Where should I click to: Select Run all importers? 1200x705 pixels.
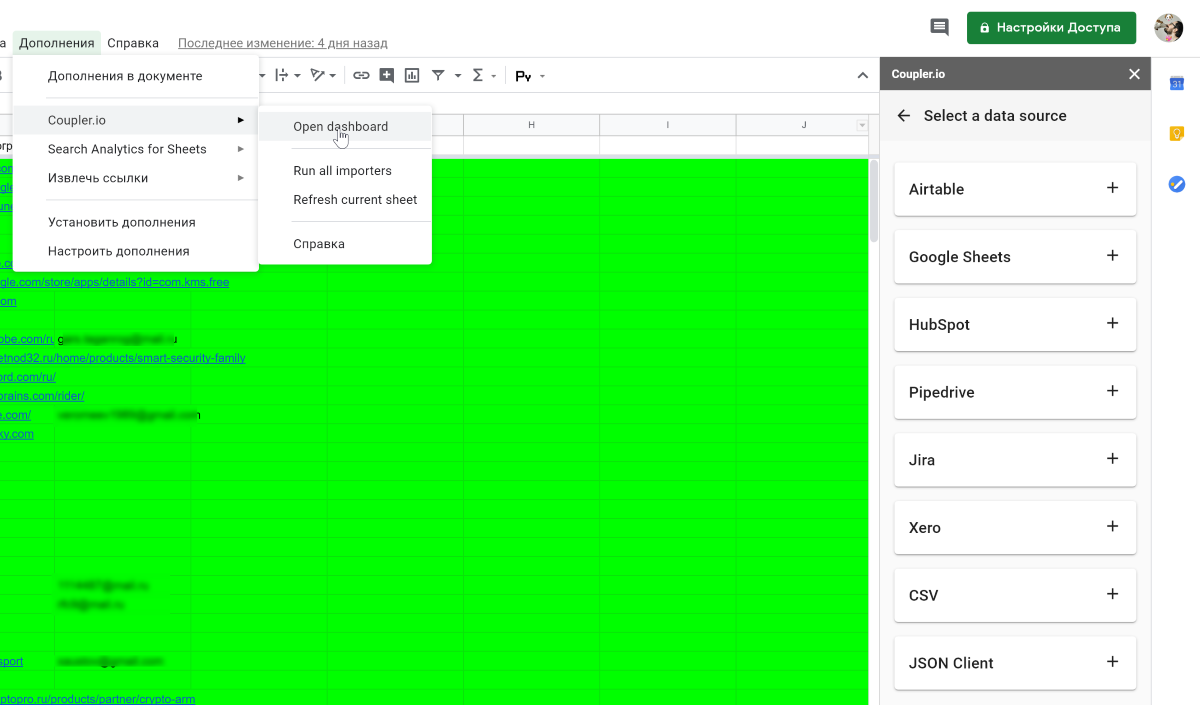click(345, 171)
